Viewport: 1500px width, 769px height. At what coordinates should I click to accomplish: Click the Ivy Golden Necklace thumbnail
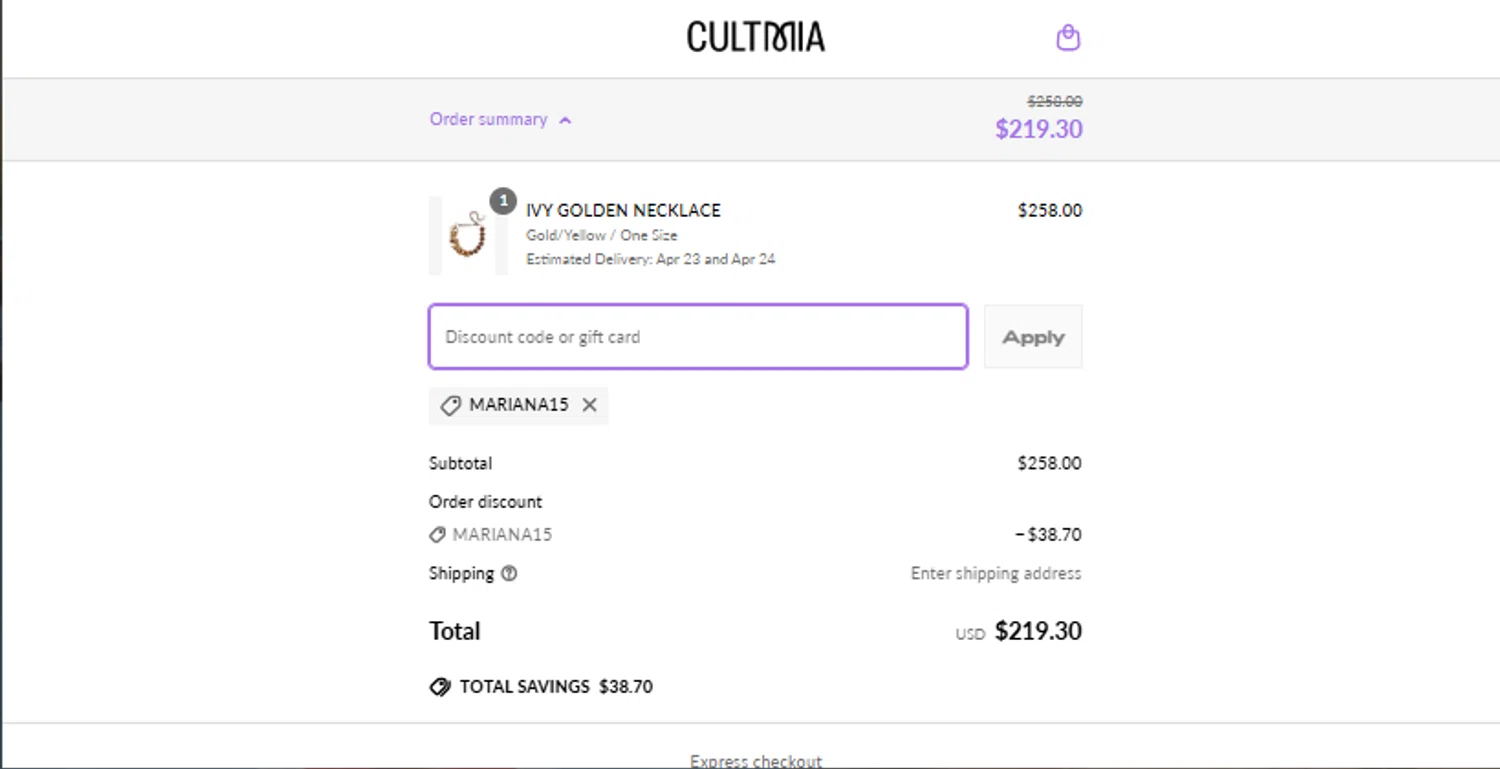click(467, 236)
